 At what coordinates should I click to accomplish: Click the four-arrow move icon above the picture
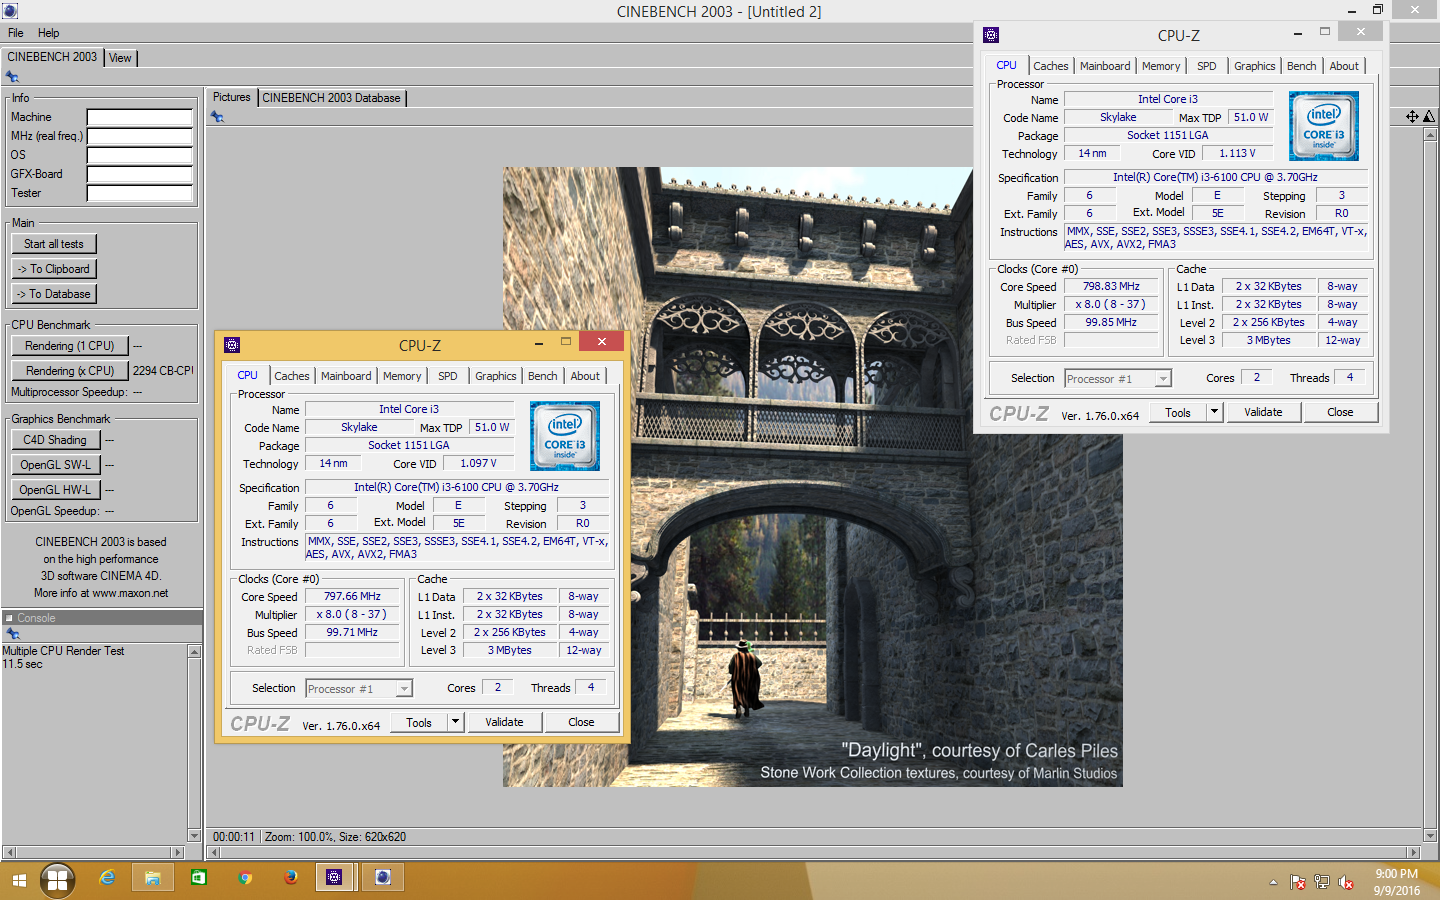(x=1412, y=117)
